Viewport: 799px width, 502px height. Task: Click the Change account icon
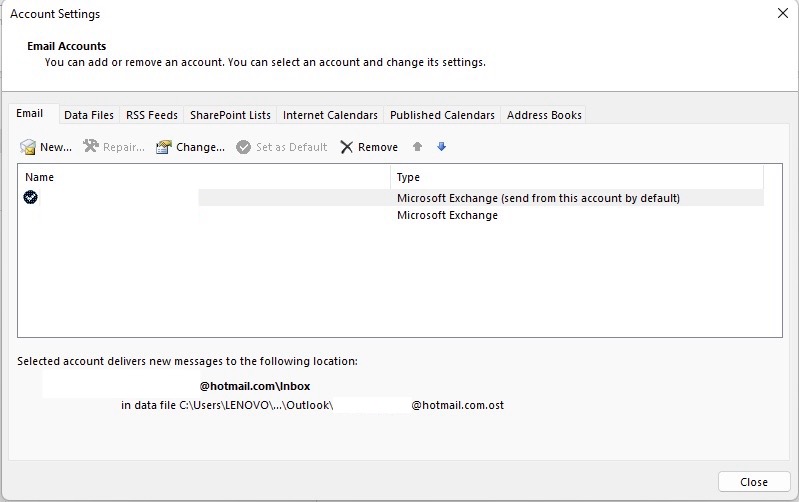coord(164,147)
